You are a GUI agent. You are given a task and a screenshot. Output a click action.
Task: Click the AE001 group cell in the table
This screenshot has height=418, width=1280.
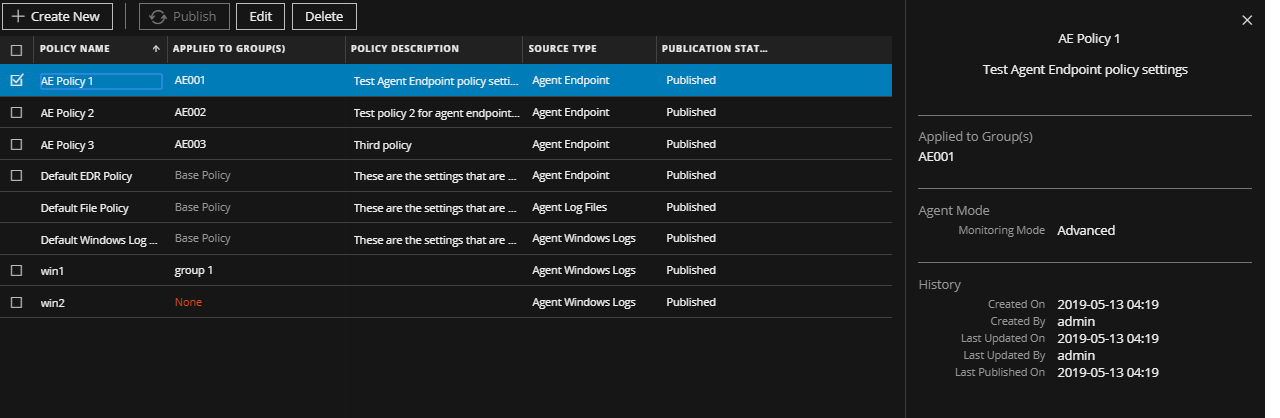190,80
